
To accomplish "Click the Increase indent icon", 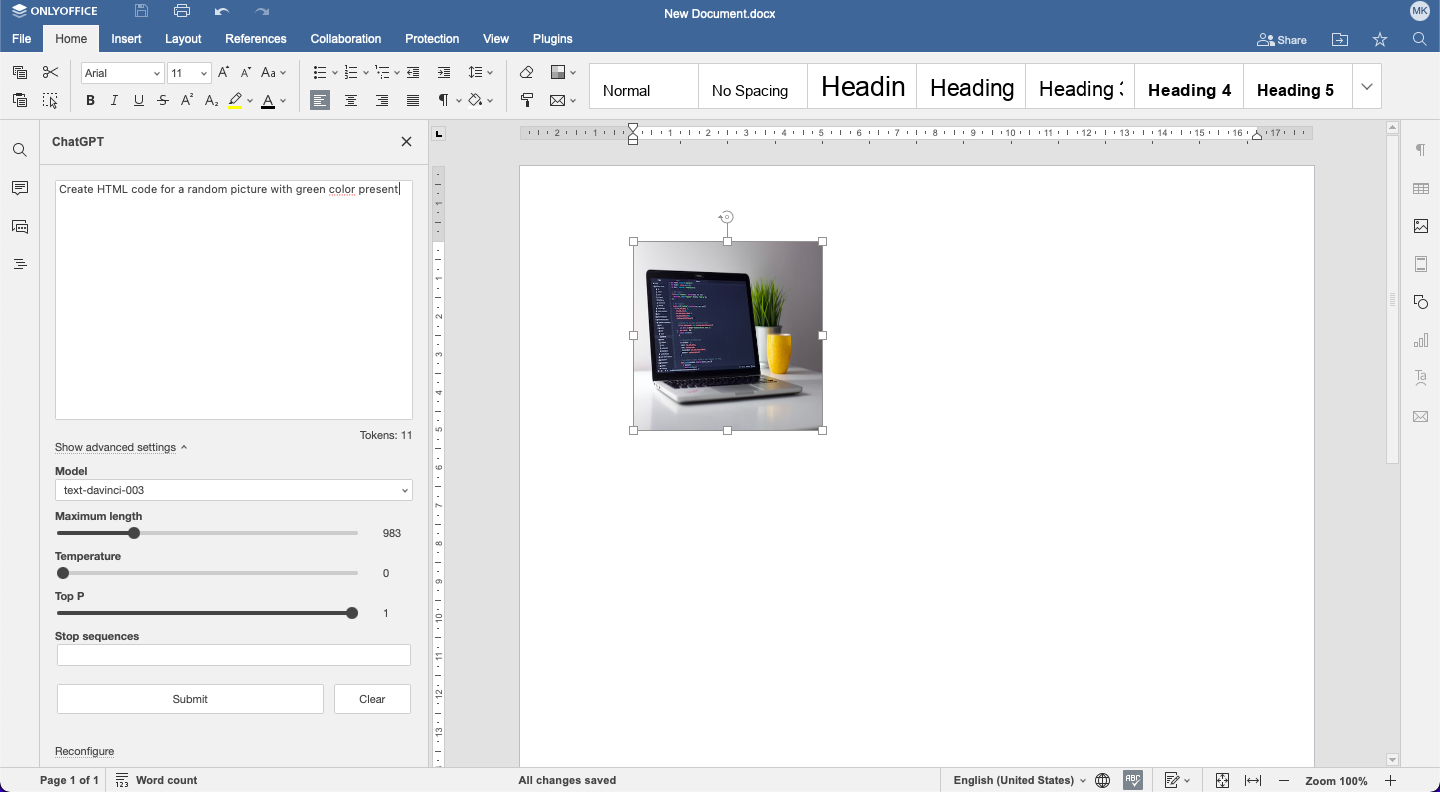I will (444, 72).
